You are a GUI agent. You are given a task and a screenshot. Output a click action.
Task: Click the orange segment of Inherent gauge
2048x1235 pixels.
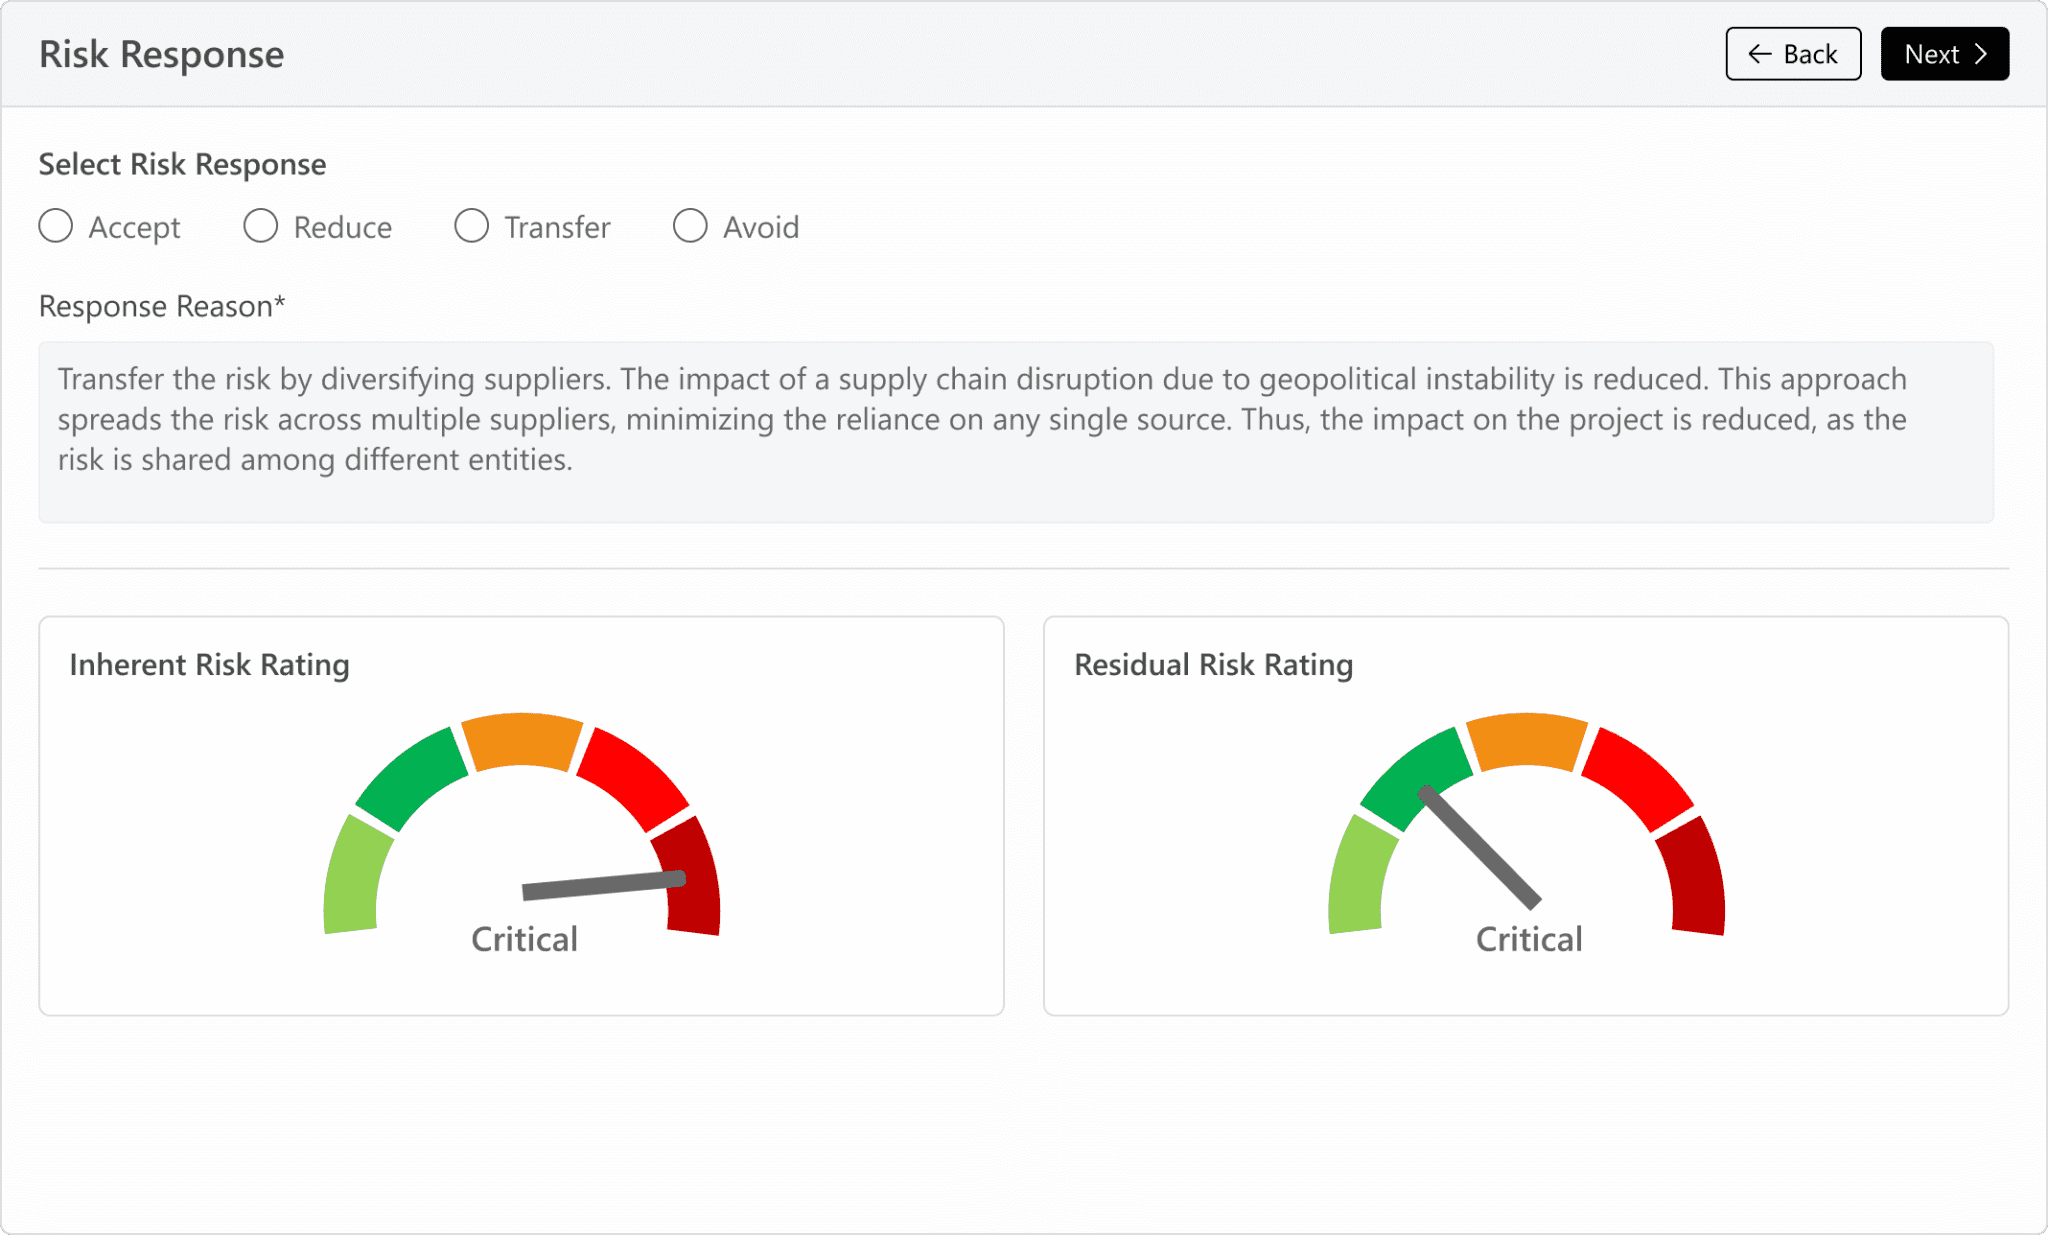[x=522, y=740]
